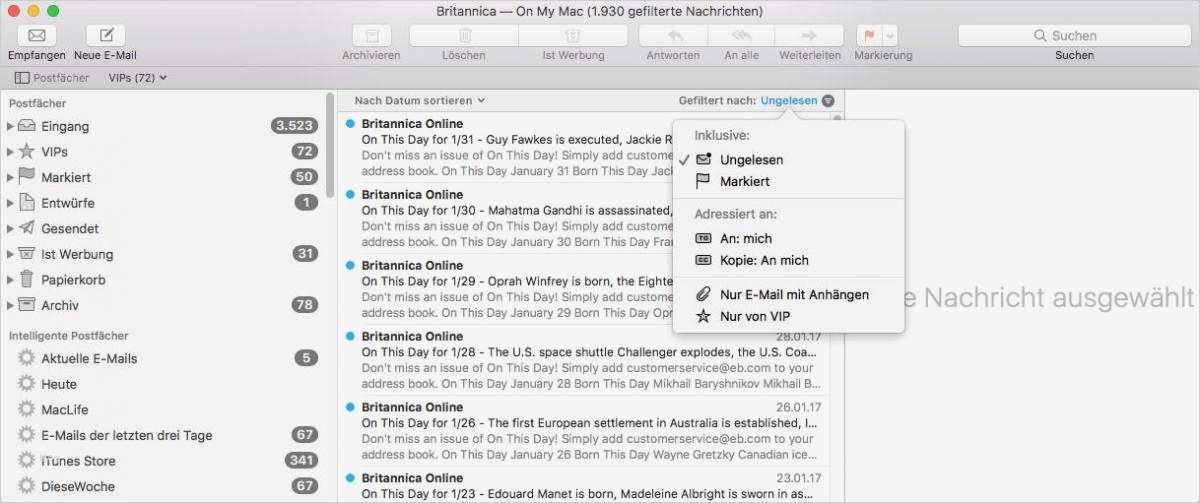1200x503 pixels.
Task: Expand the Gesendet mailbox triangle
Action: (x=10, y=228)
